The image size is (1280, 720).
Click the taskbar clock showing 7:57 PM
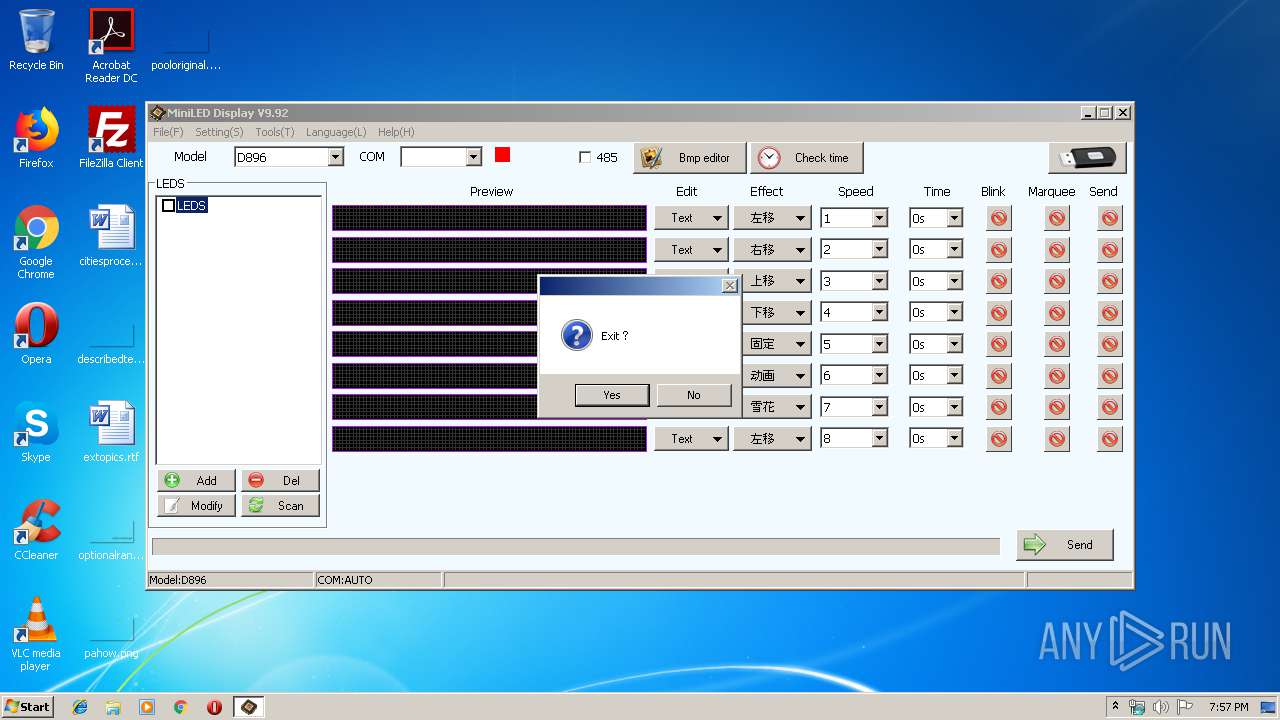(x=1228, y=707)
